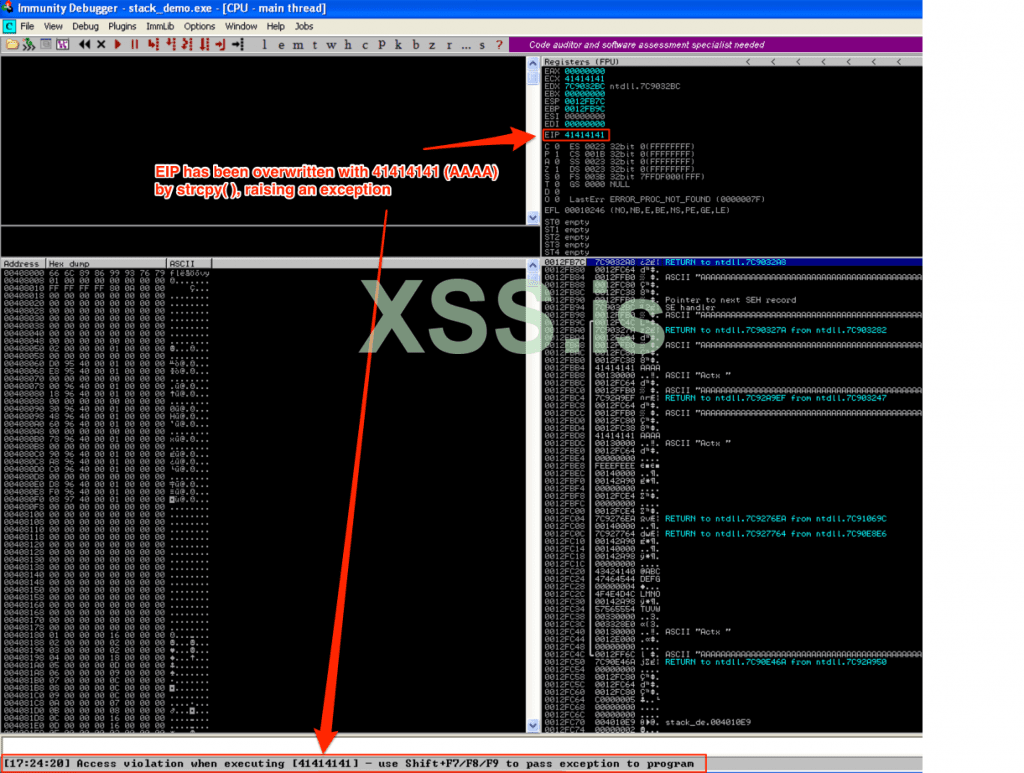Click the Execute till return icon
Screen dimensions: 1024x773
[220, 44]
